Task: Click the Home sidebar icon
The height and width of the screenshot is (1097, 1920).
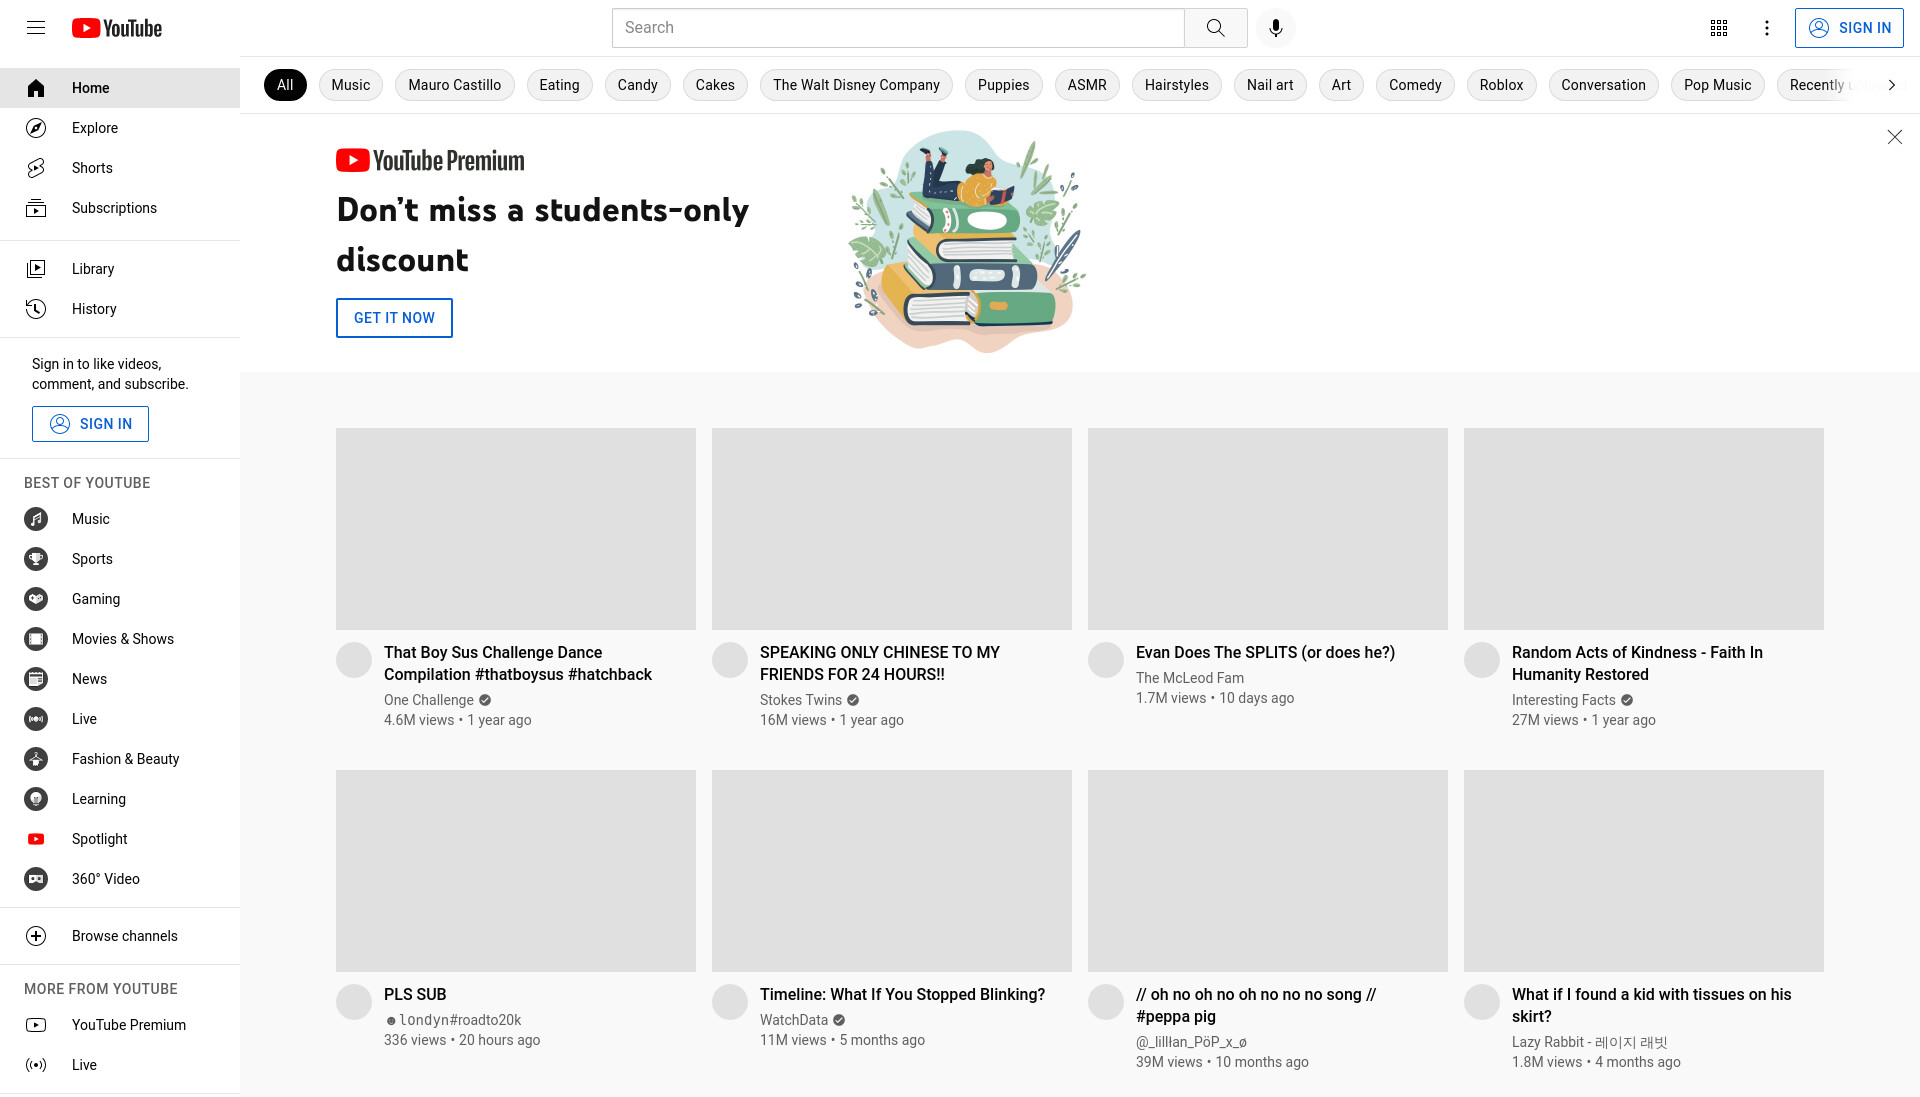Action: [x=36, y=88]
